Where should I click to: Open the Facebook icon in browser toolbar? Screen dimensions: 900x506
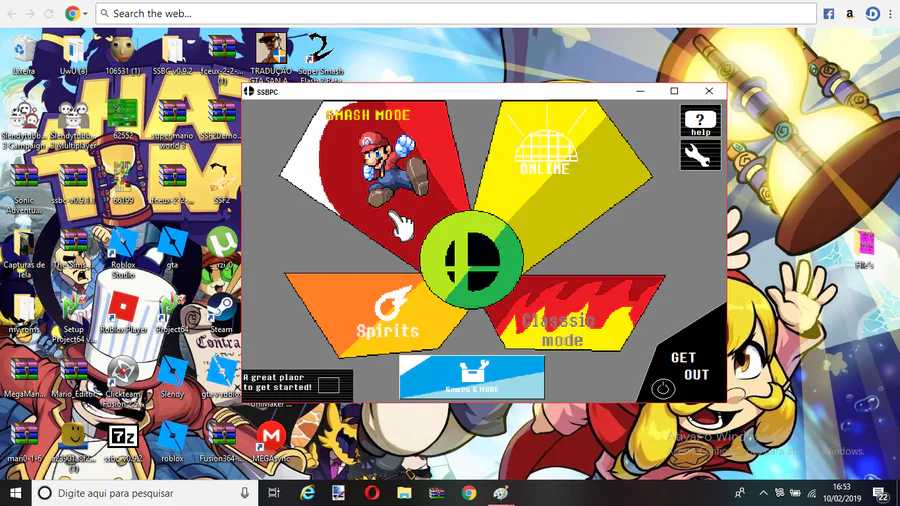[829, 13]
